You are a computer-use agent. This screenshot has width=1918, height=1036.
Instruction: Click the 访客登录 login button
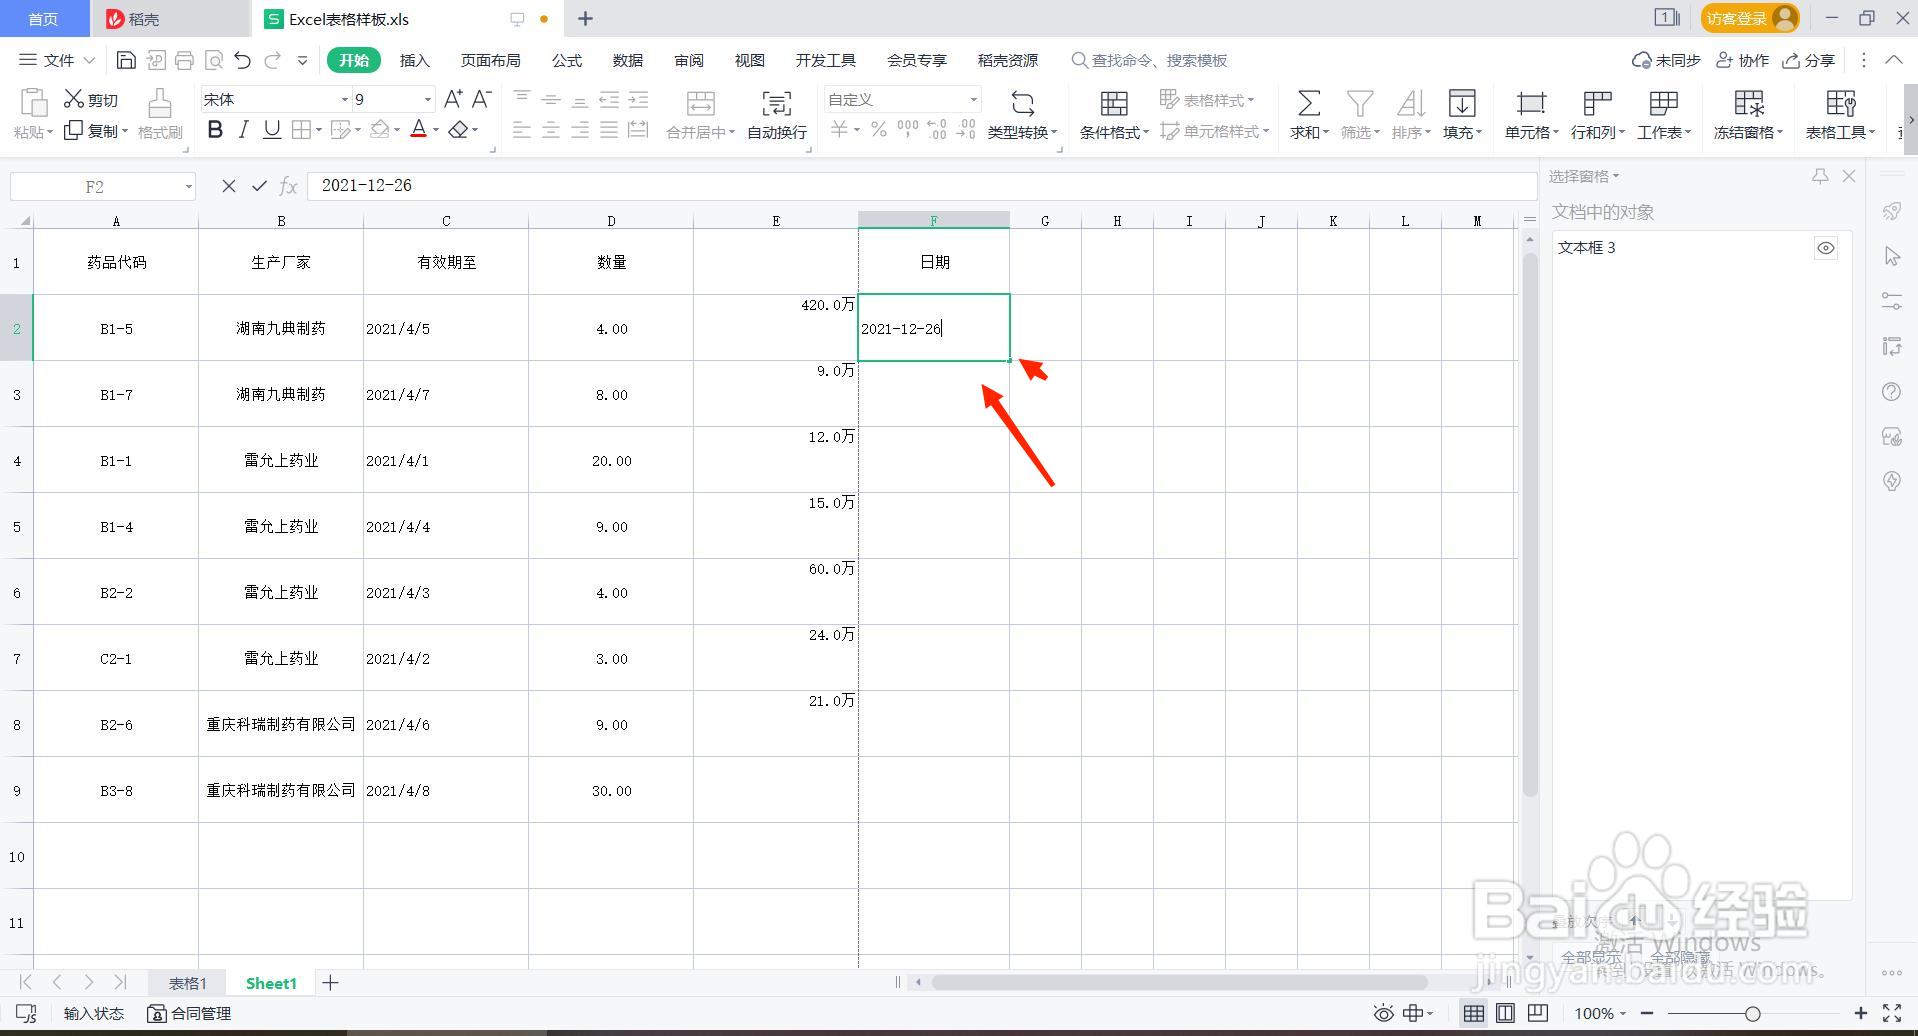(x=1749, y=18)
